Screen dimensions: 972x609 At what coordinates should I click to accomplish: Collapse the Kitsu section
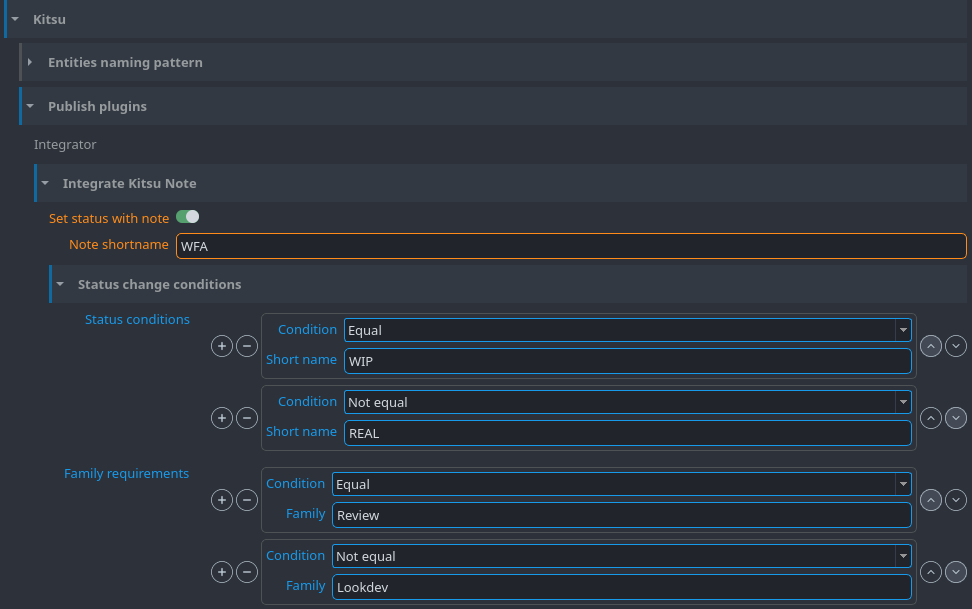pos(12,19)
